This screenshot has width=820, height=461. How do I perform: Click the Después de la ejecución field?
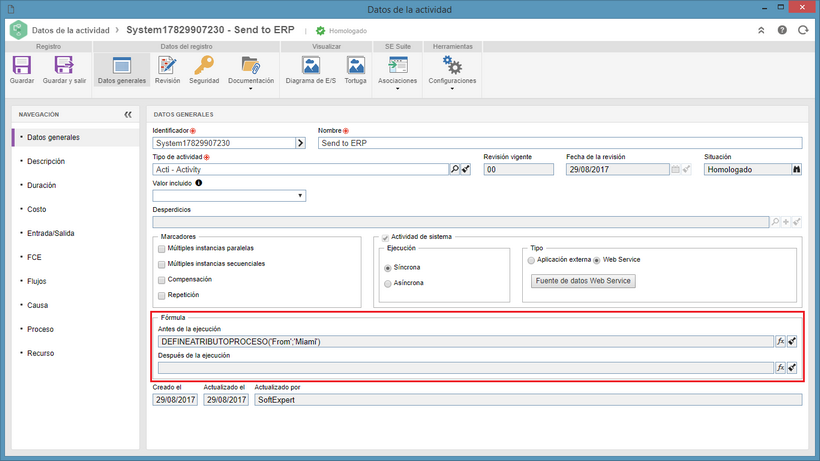point(466,367)
